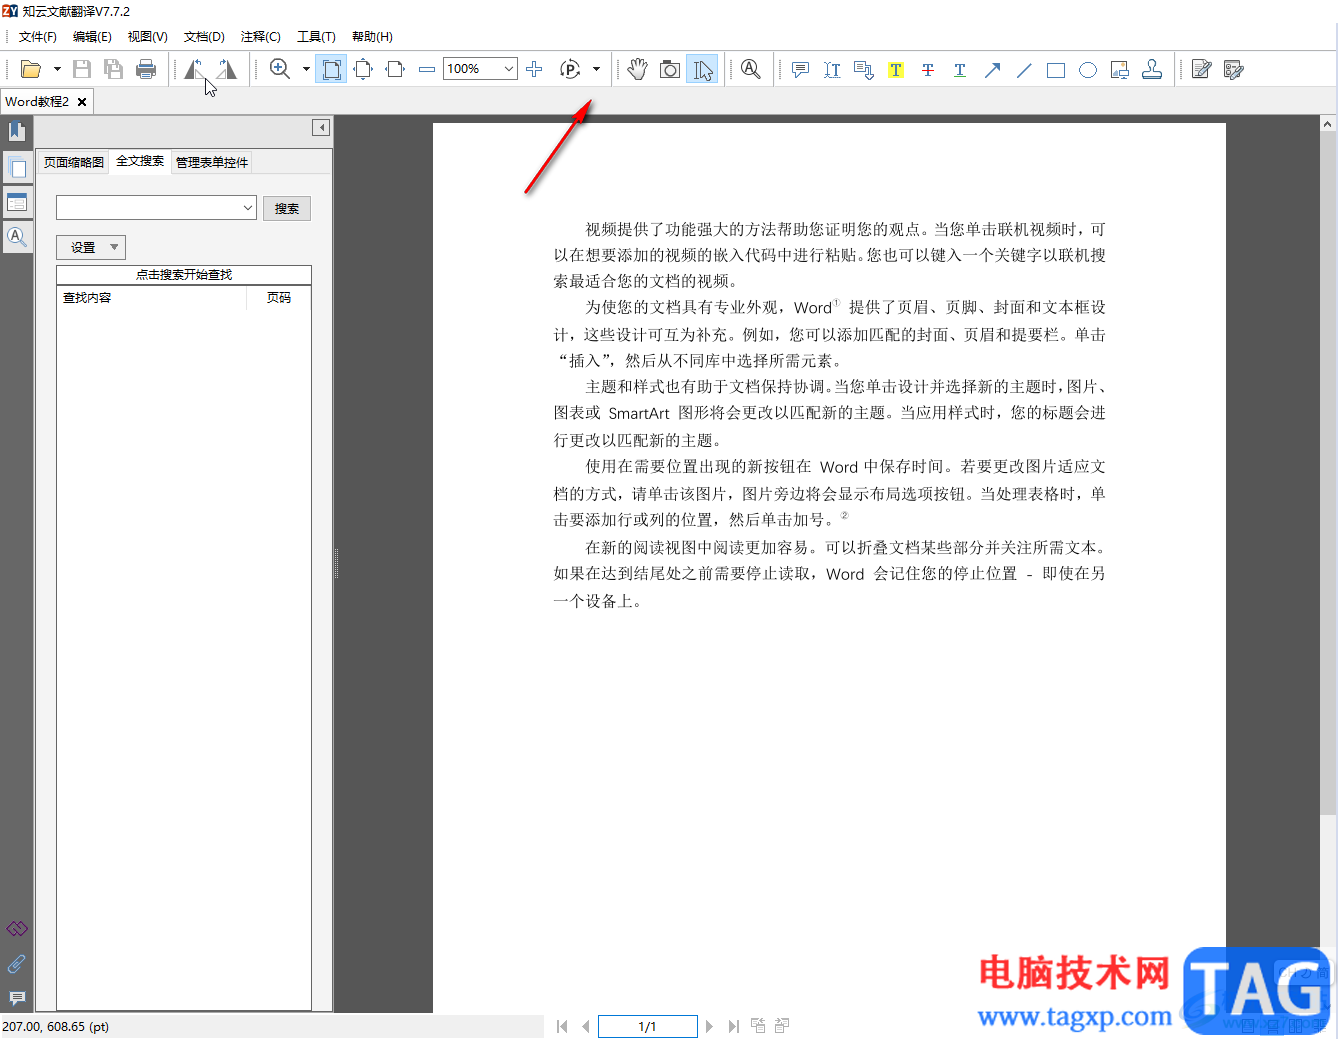
Task: Click the page number 1/1 field
Action: click(x=647, y=1026)
